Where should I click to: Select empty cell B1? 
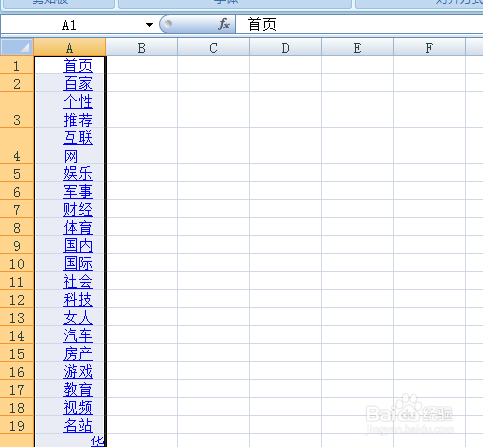(142, 65)
